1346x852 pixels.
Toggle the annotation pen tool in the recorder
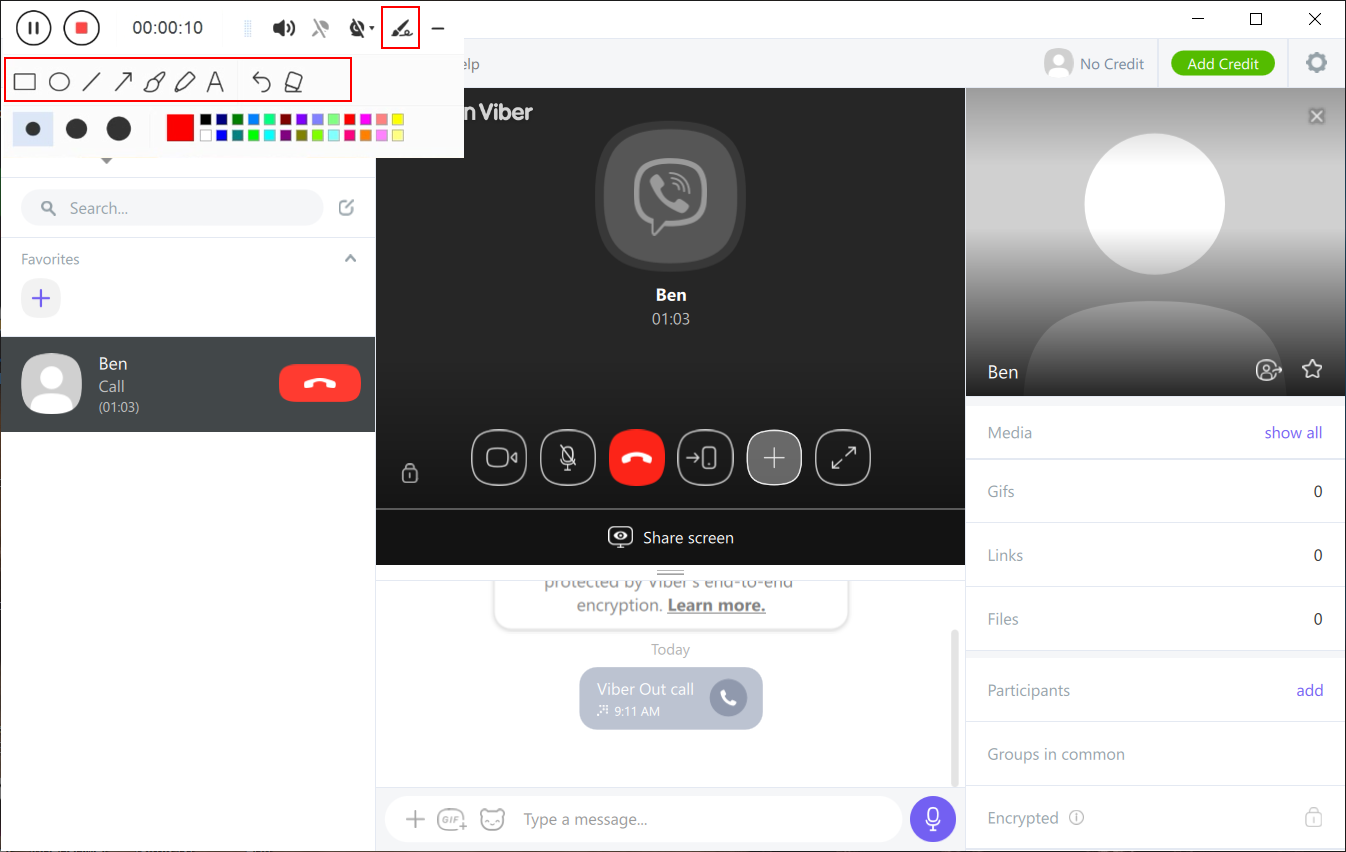pos(400,28)
